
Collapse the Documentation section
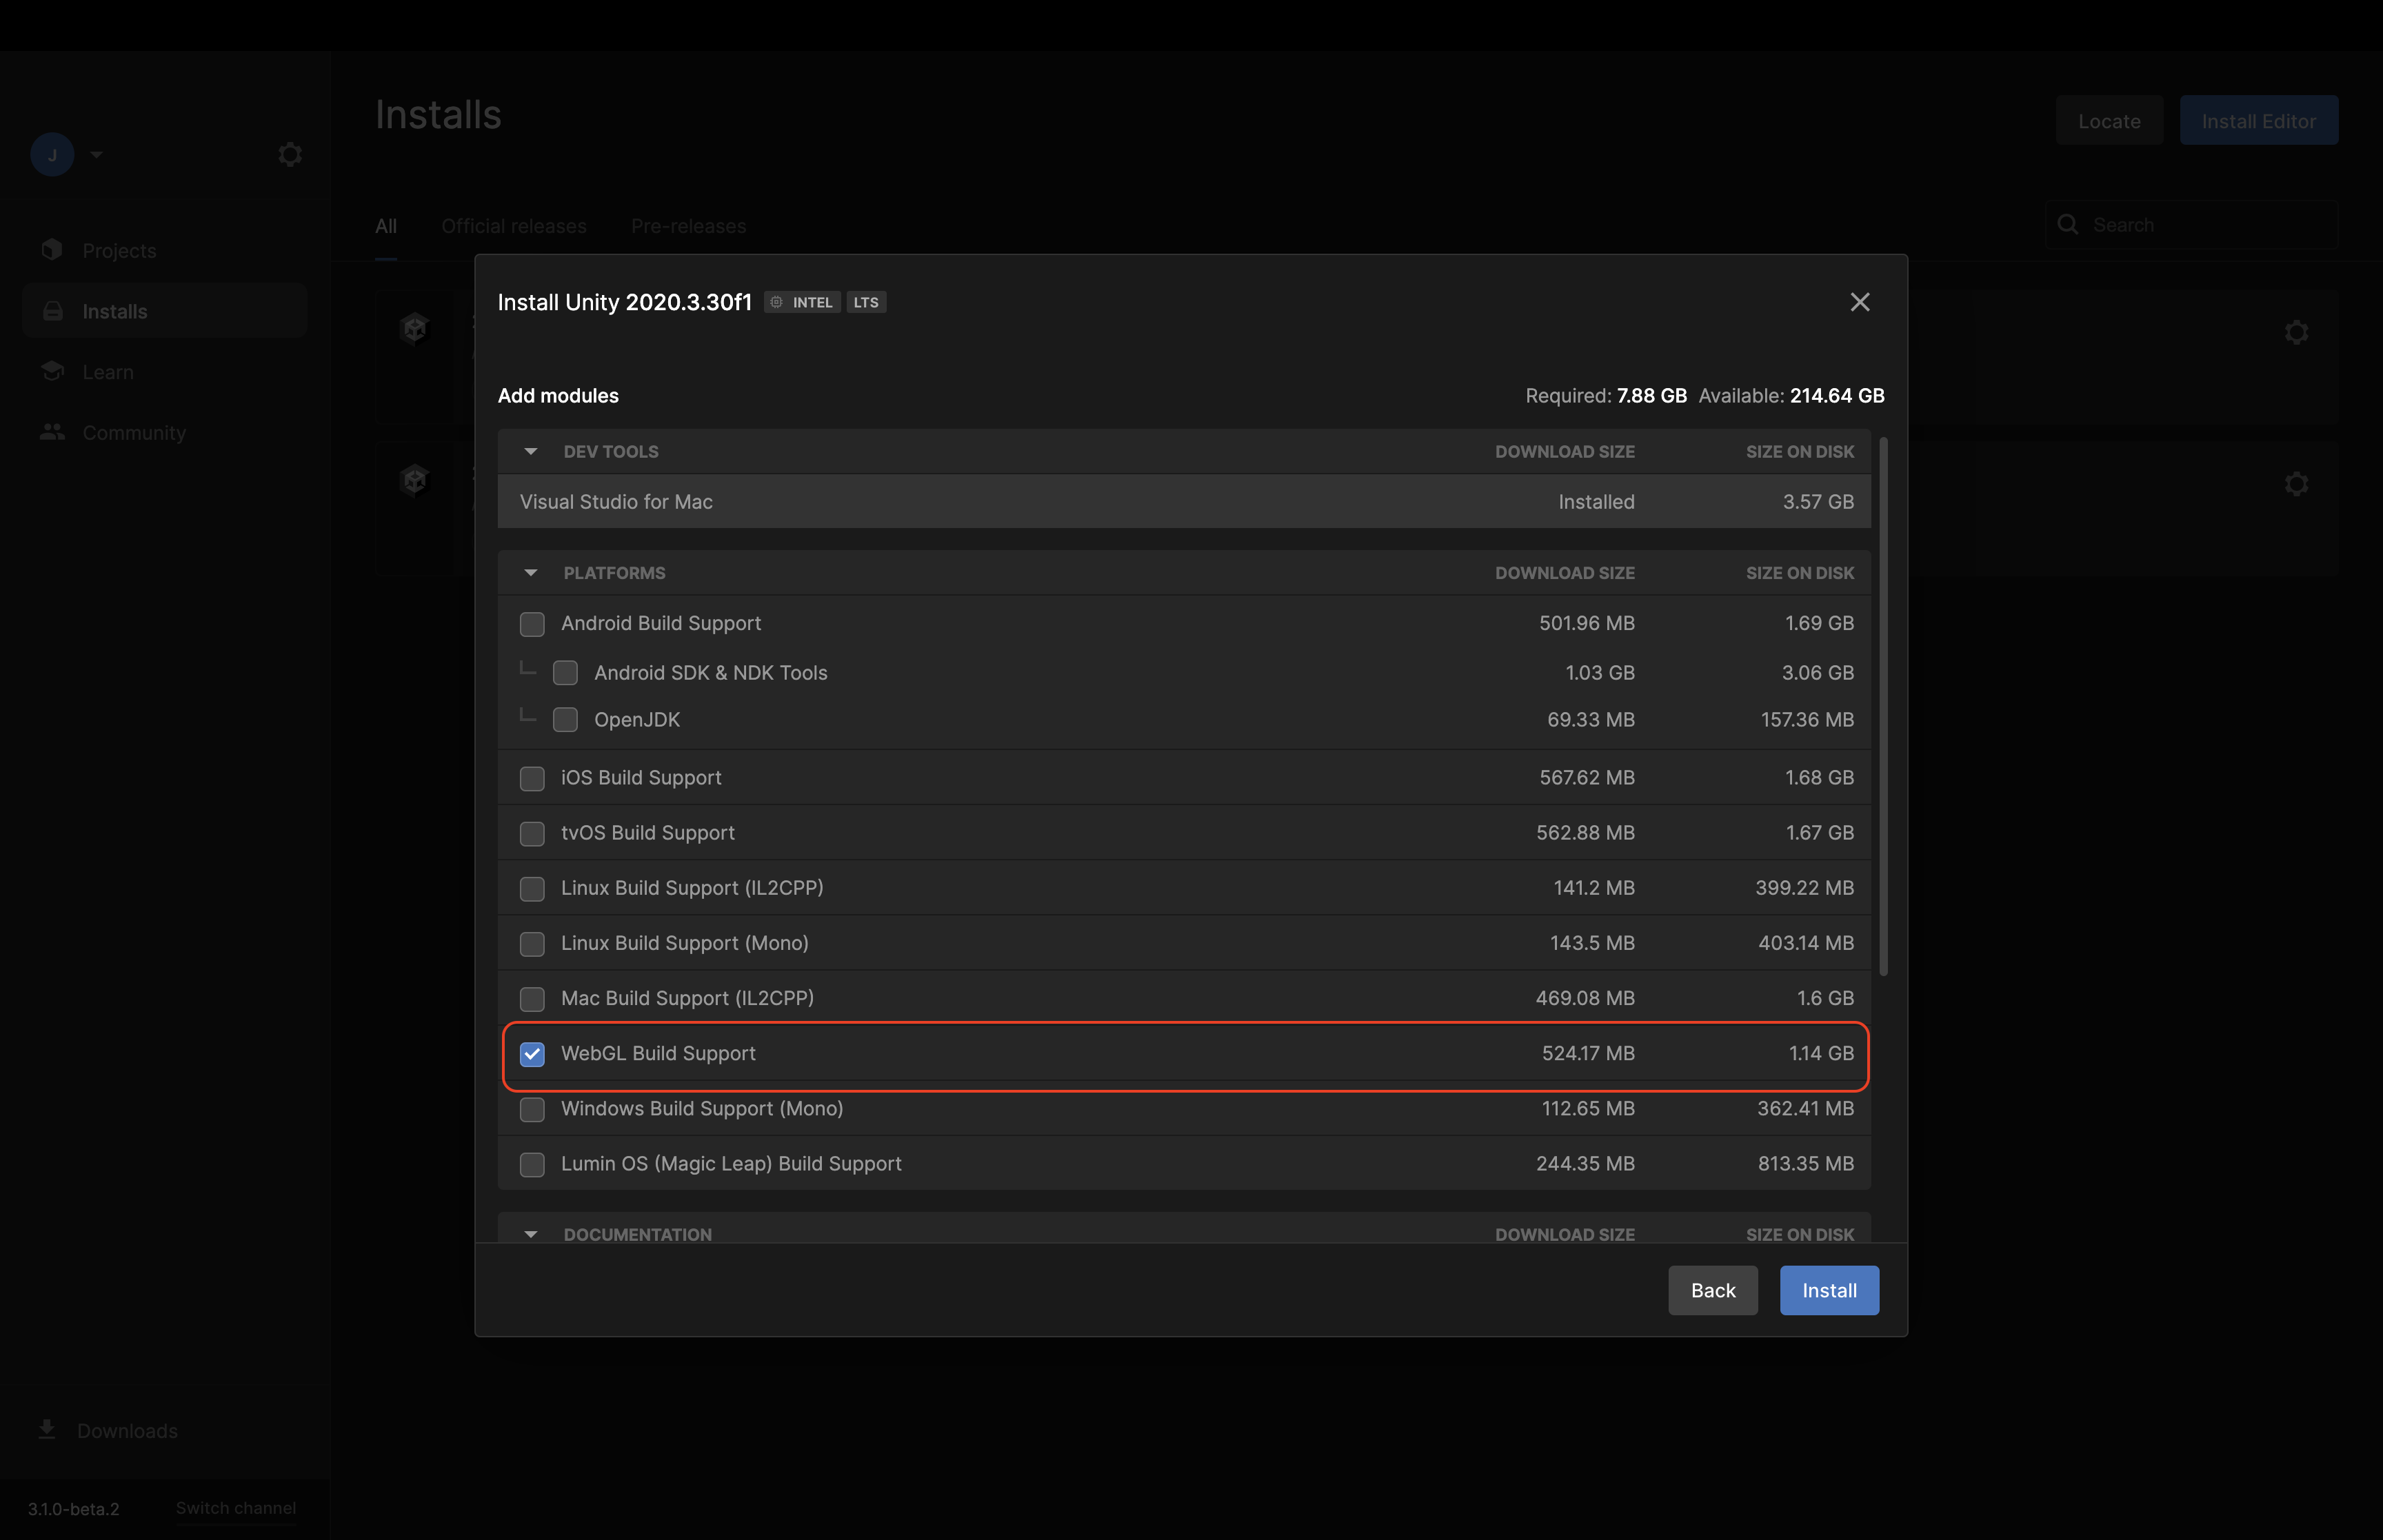(531, 1234)
